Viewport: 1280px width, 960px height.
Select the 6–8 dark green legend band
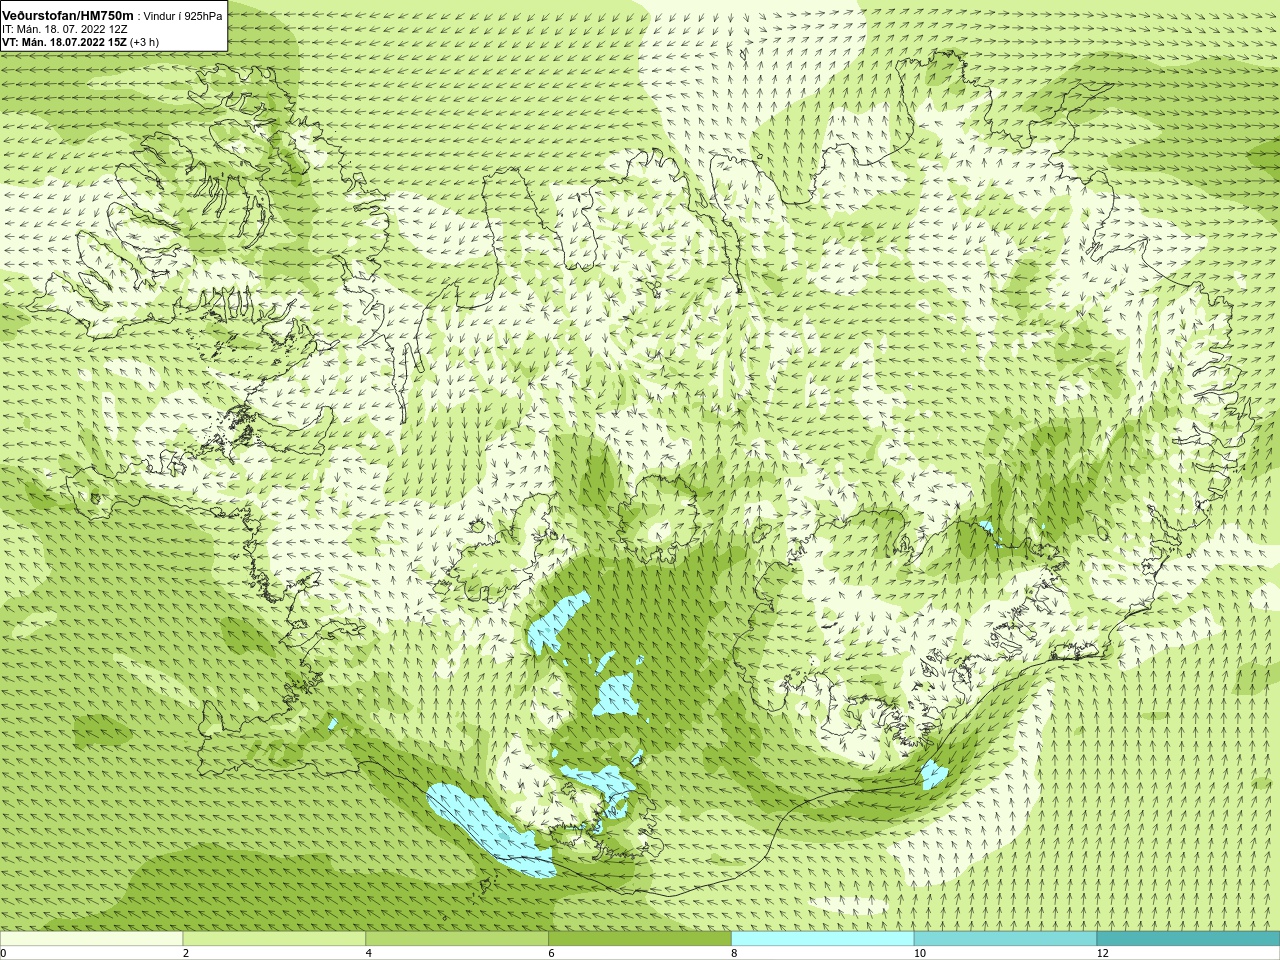[x=640, y=939]
